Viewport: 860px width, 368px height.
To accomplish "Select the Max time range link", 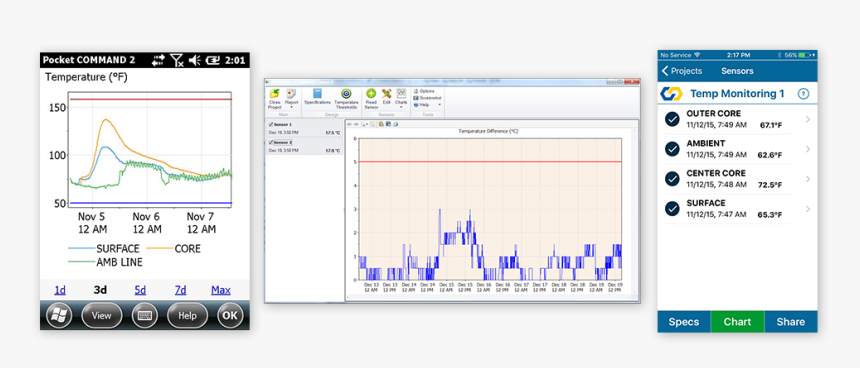I will [220, 290].
